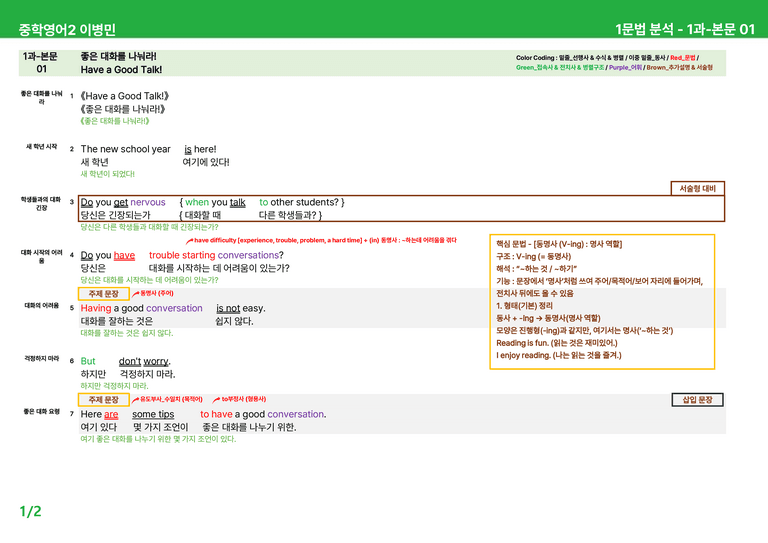Click green translation '새 학년이 되었다!'
This screenshot has width=768, height=543.
pos(107,174)
